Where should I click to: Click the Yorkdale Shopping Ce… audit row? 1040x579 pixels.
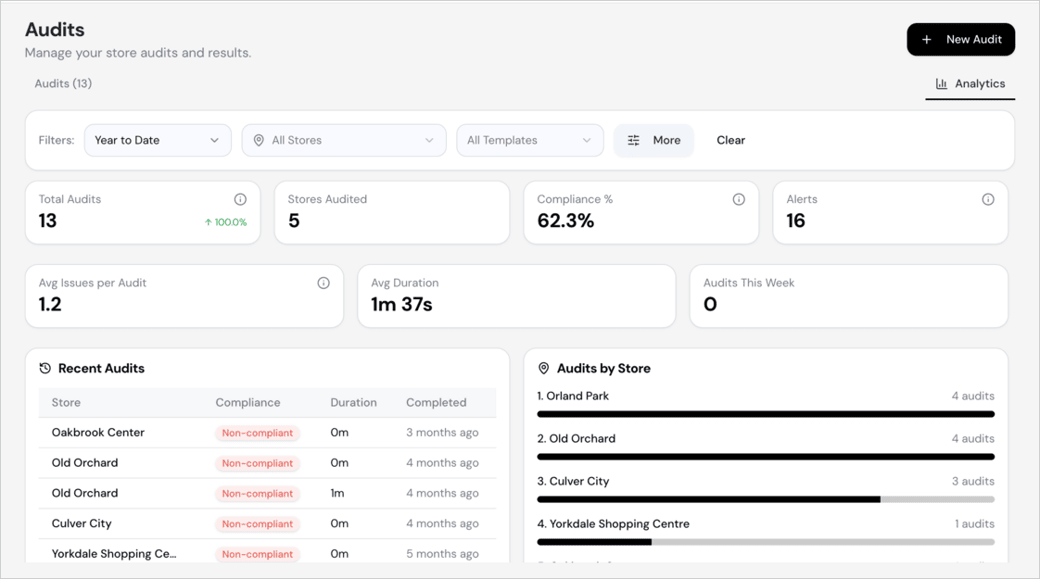tap(267, 553)
